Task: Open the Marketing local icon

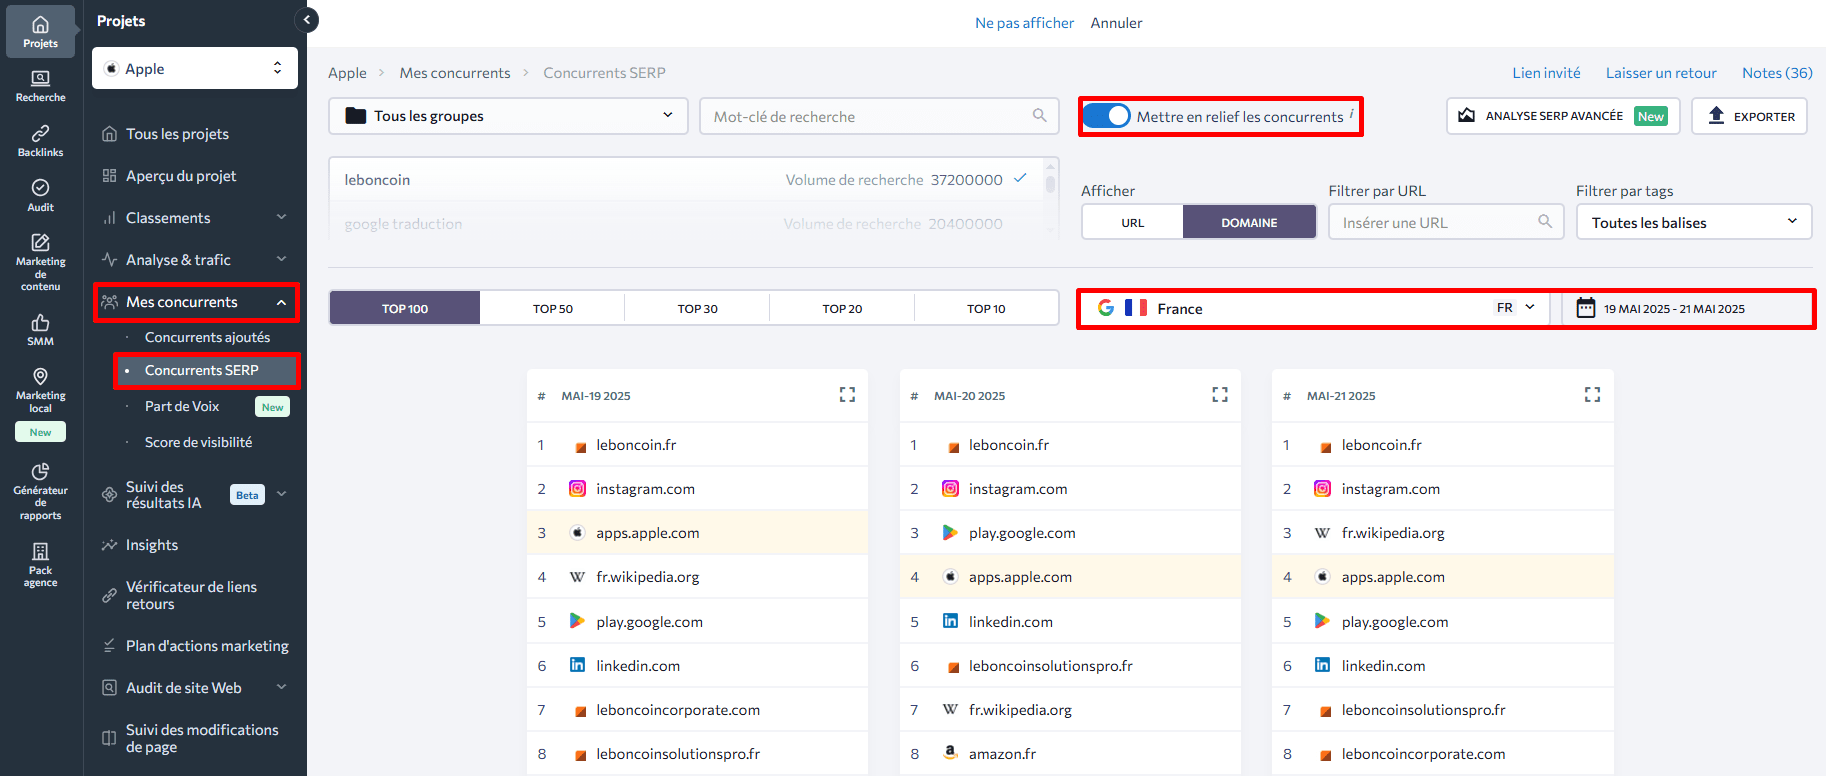Action: (x=40, y=389)
